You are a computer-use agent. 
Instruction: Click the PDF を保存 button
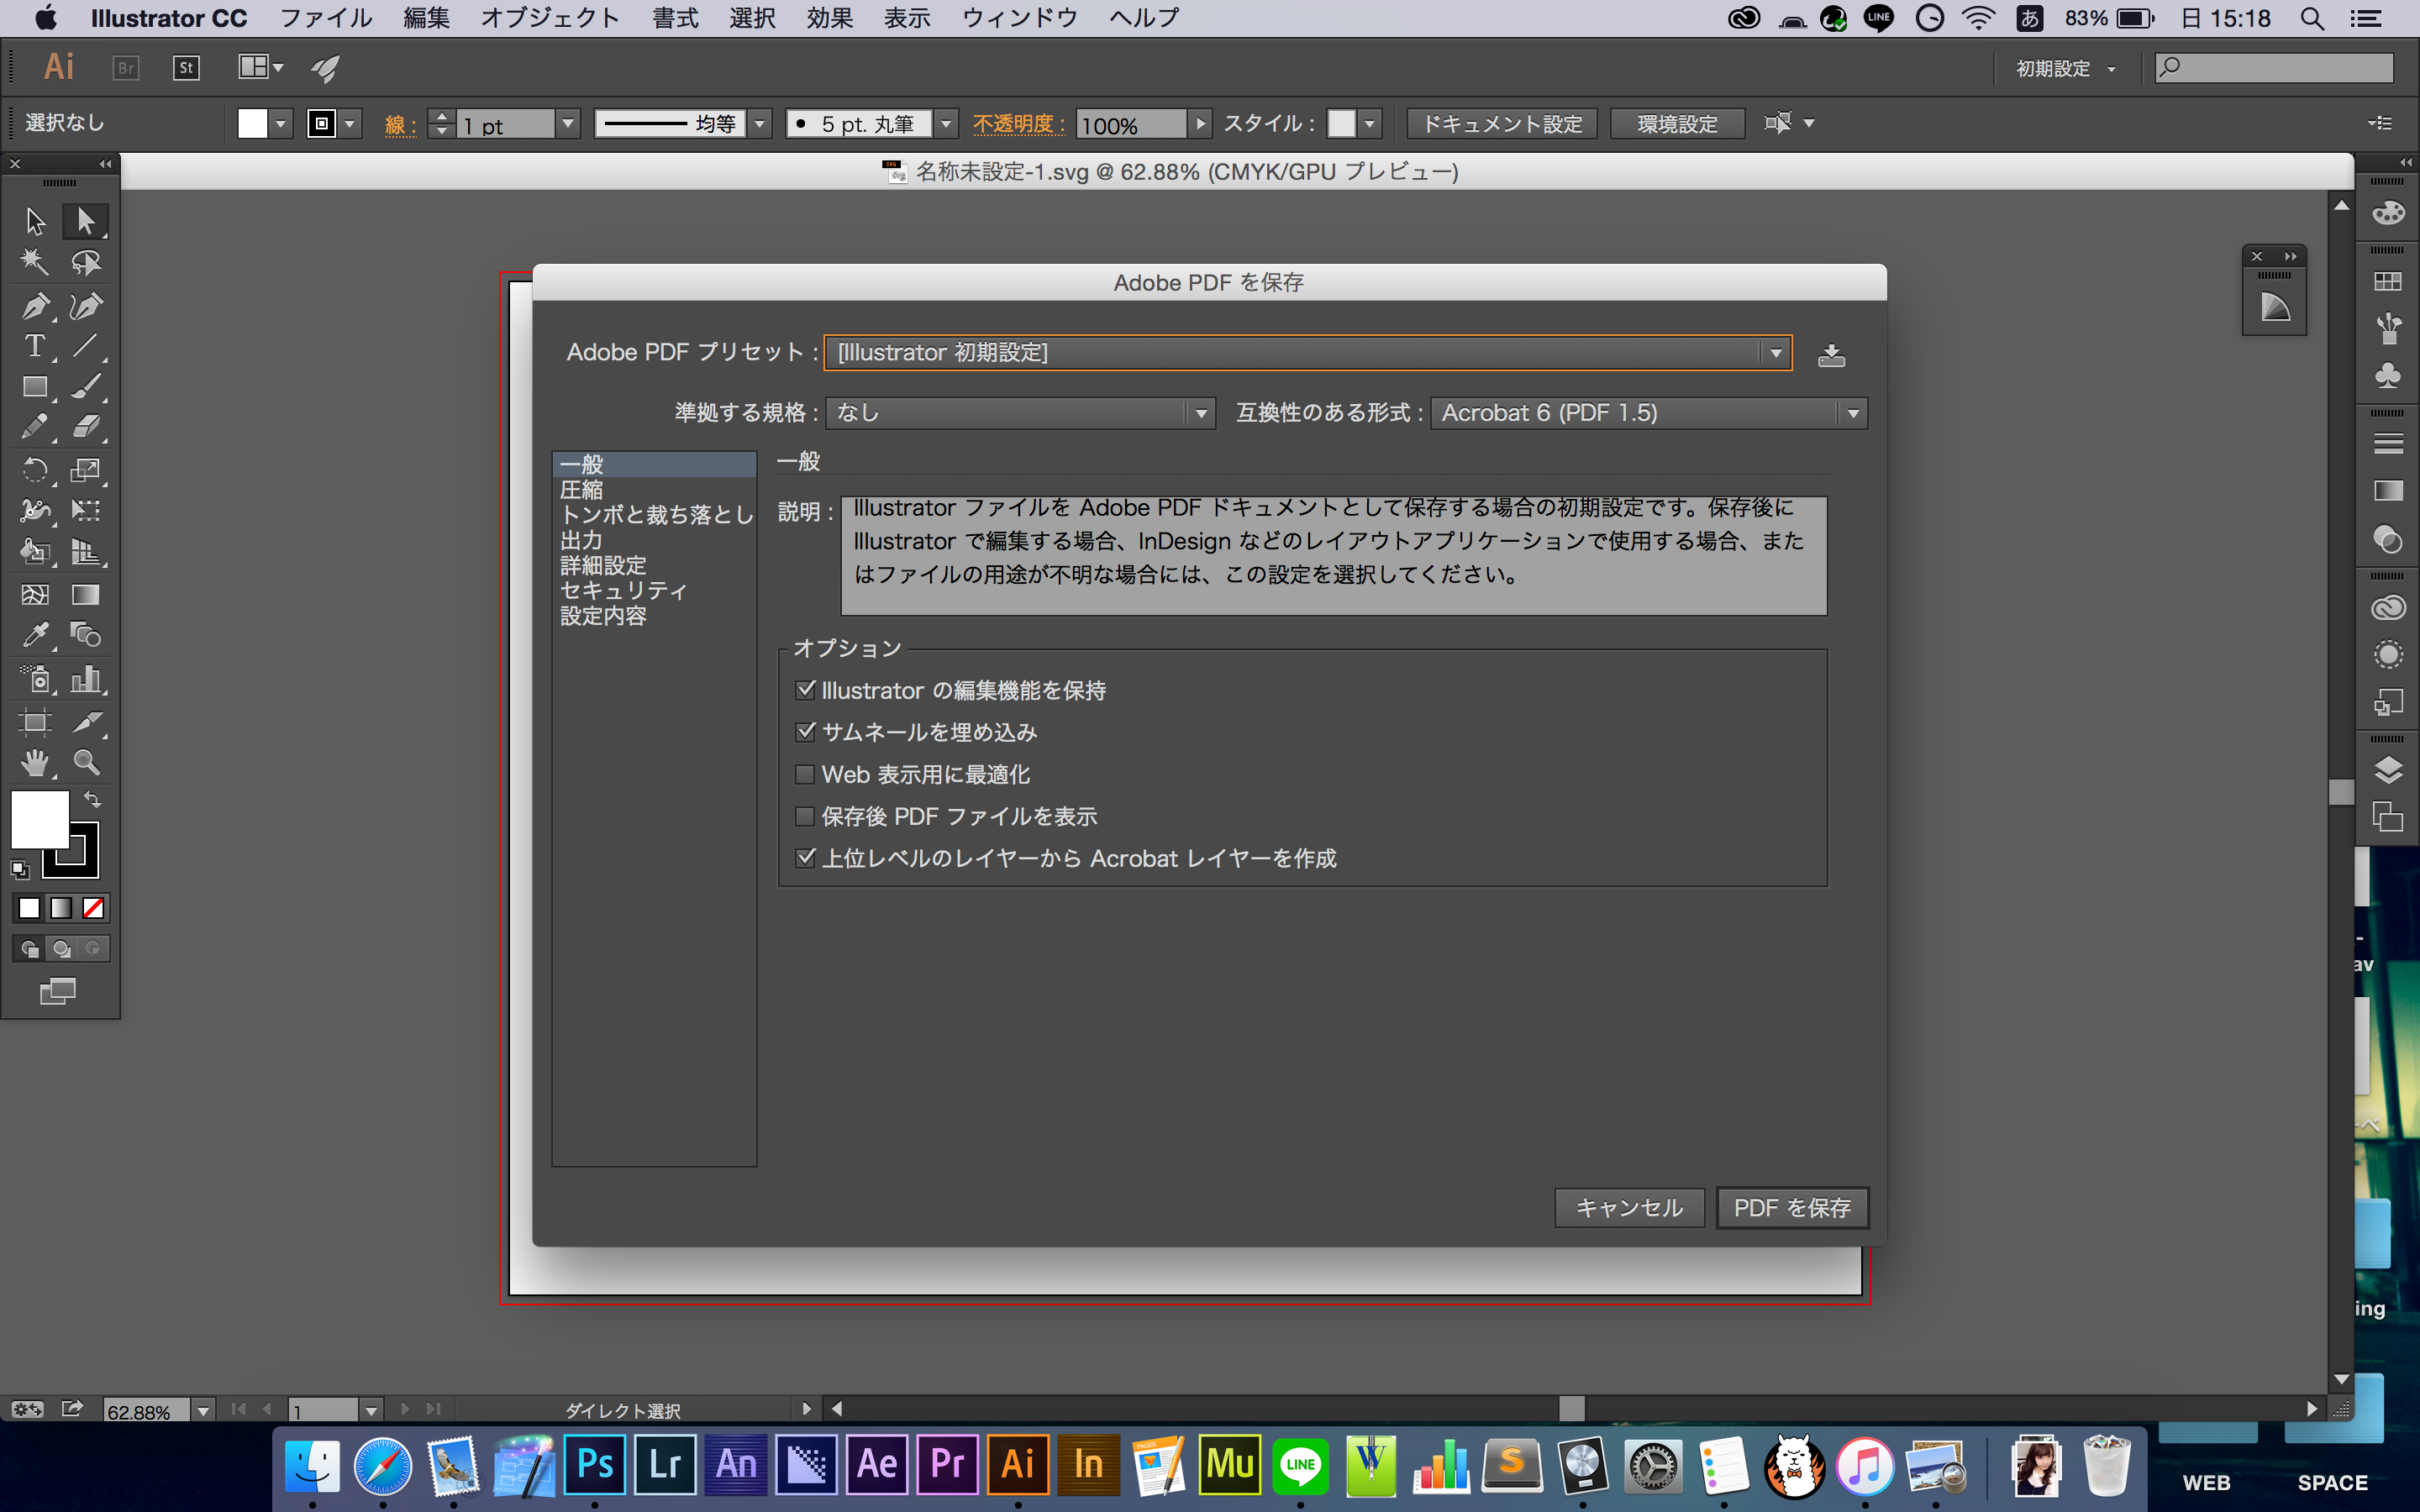1792,1208
